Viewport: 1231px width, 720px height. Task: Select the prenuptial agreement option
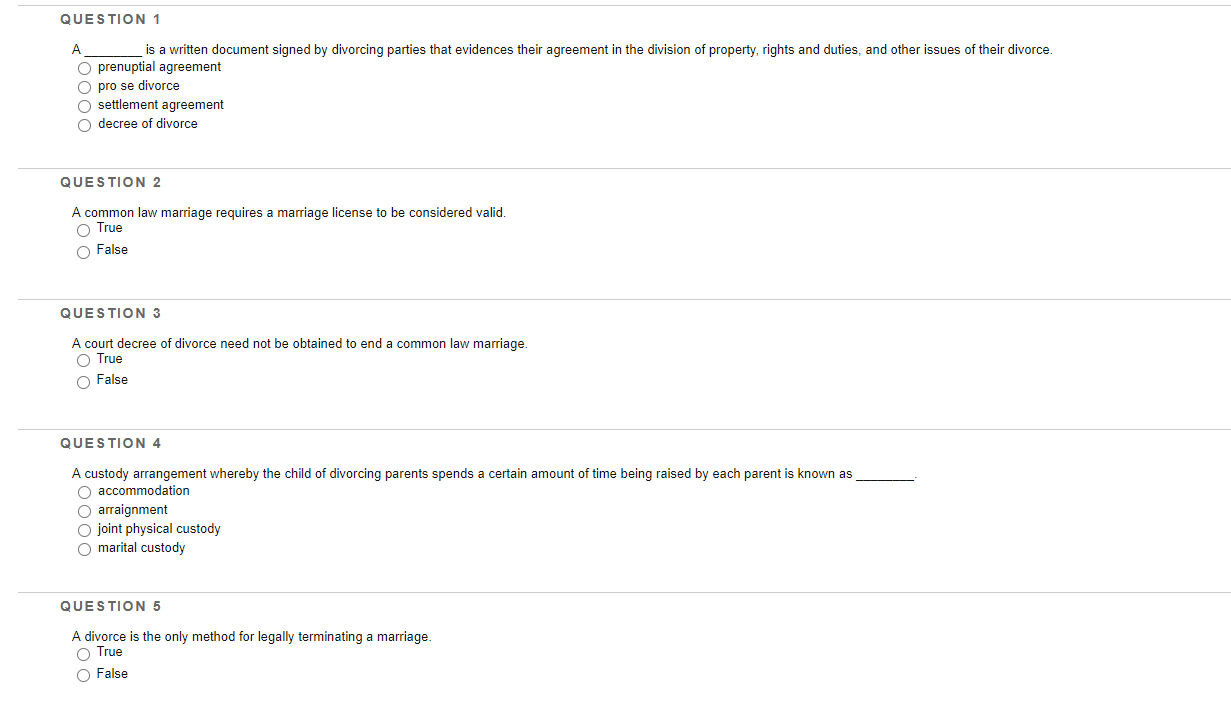pos(84,68)
